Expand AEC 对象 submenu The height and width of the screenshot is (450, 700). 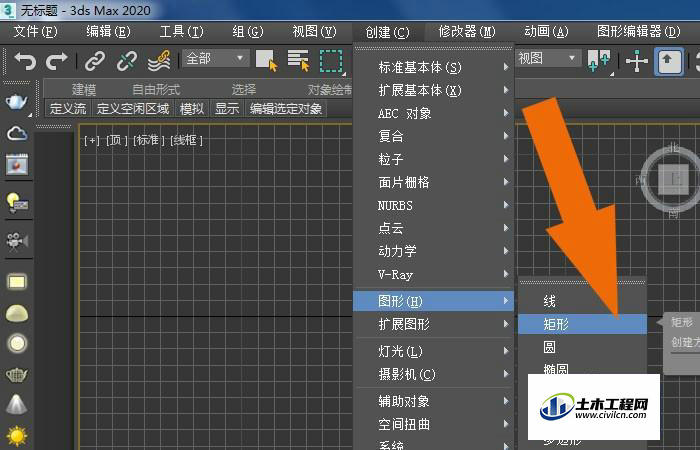[x=433, y=113]
